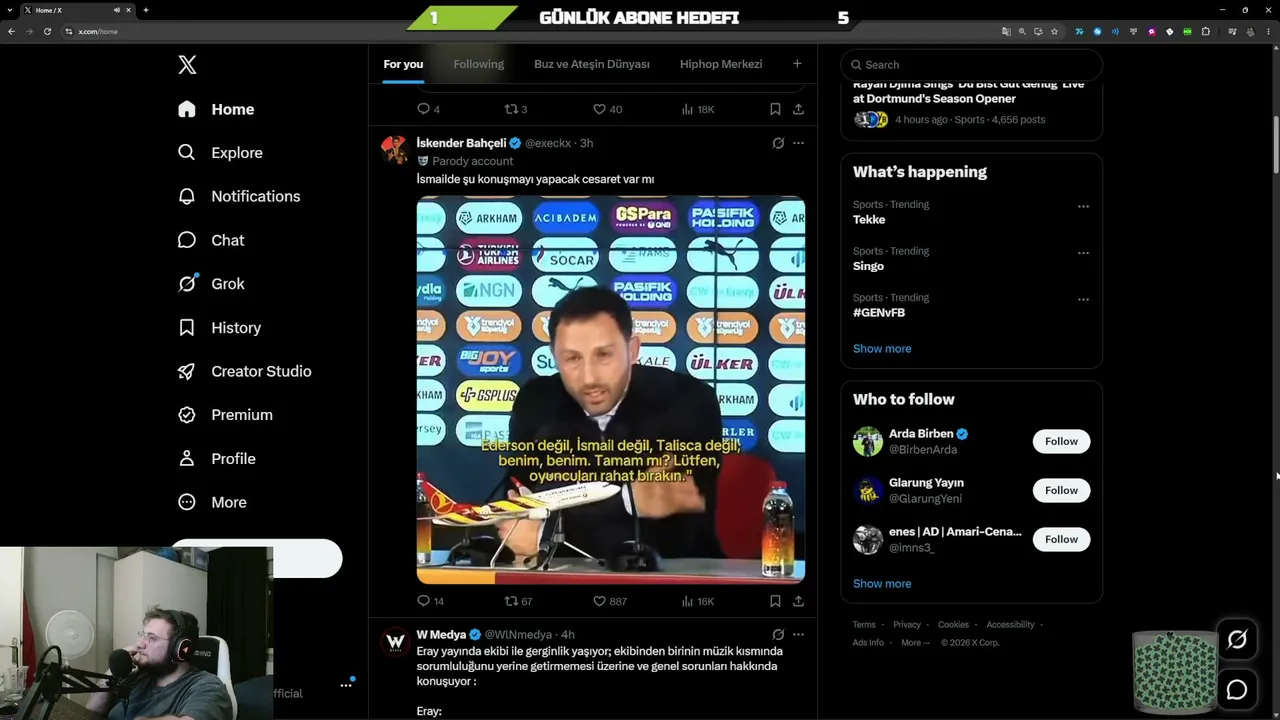Viewport: 1280px width, 720px height.
Task: Open the browser three-dot menu
Action: pyautogui.click(x=1269, y=31)
